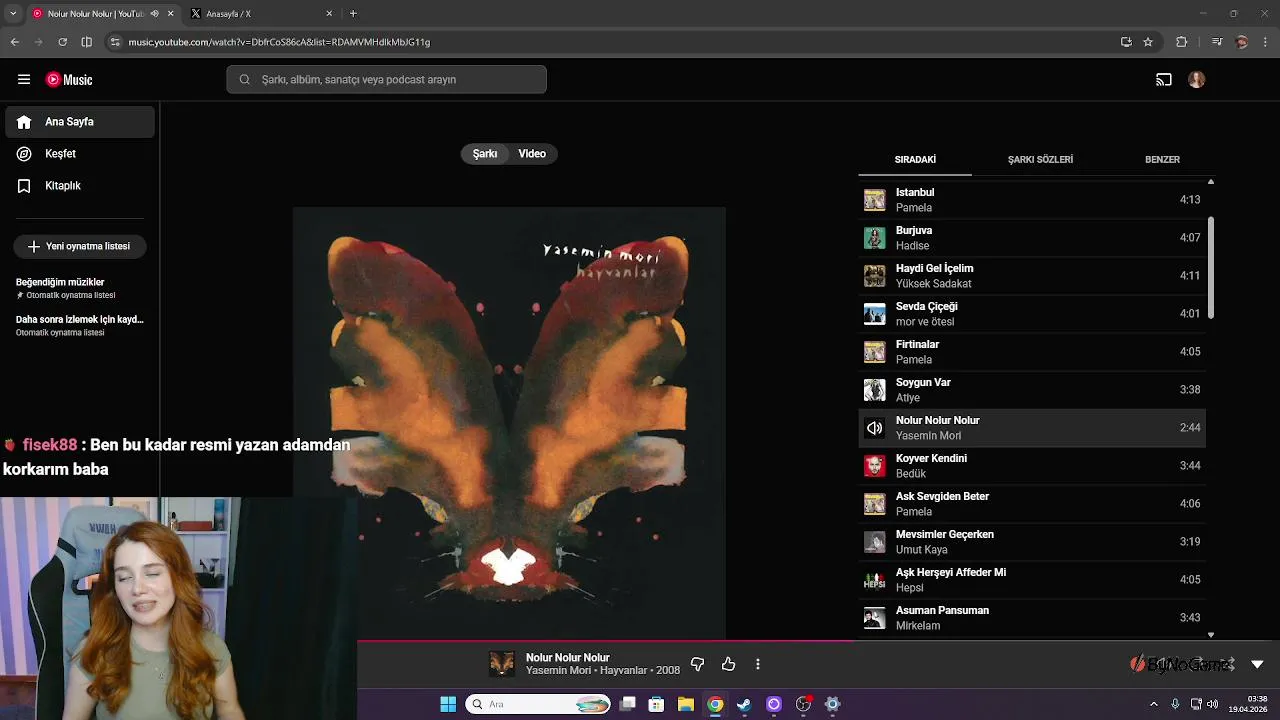Click the Kitaplık library icon
Screen dimensions: 1280x720
click(x=24, y=186)
